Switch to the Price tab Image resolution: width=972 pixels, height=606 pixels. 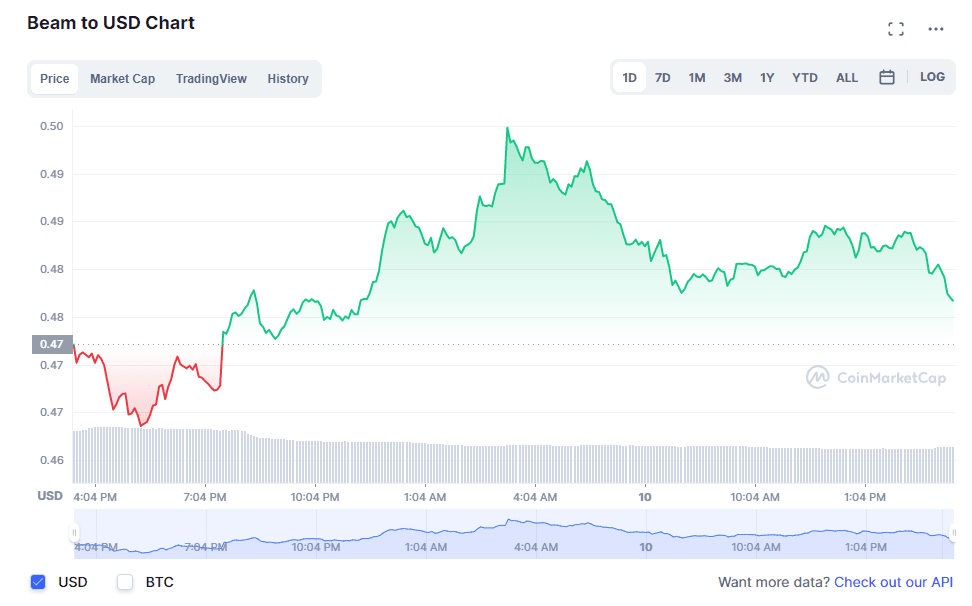click(x=55, y=79)
